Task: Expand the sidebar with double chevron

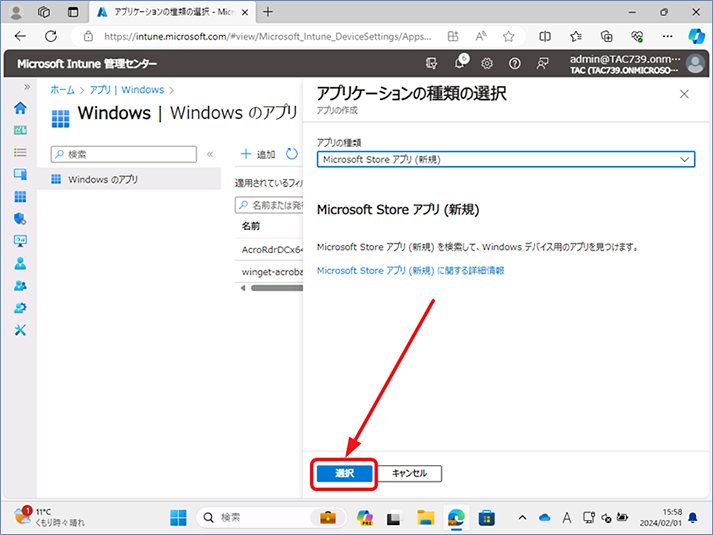Action: [27, 87]
